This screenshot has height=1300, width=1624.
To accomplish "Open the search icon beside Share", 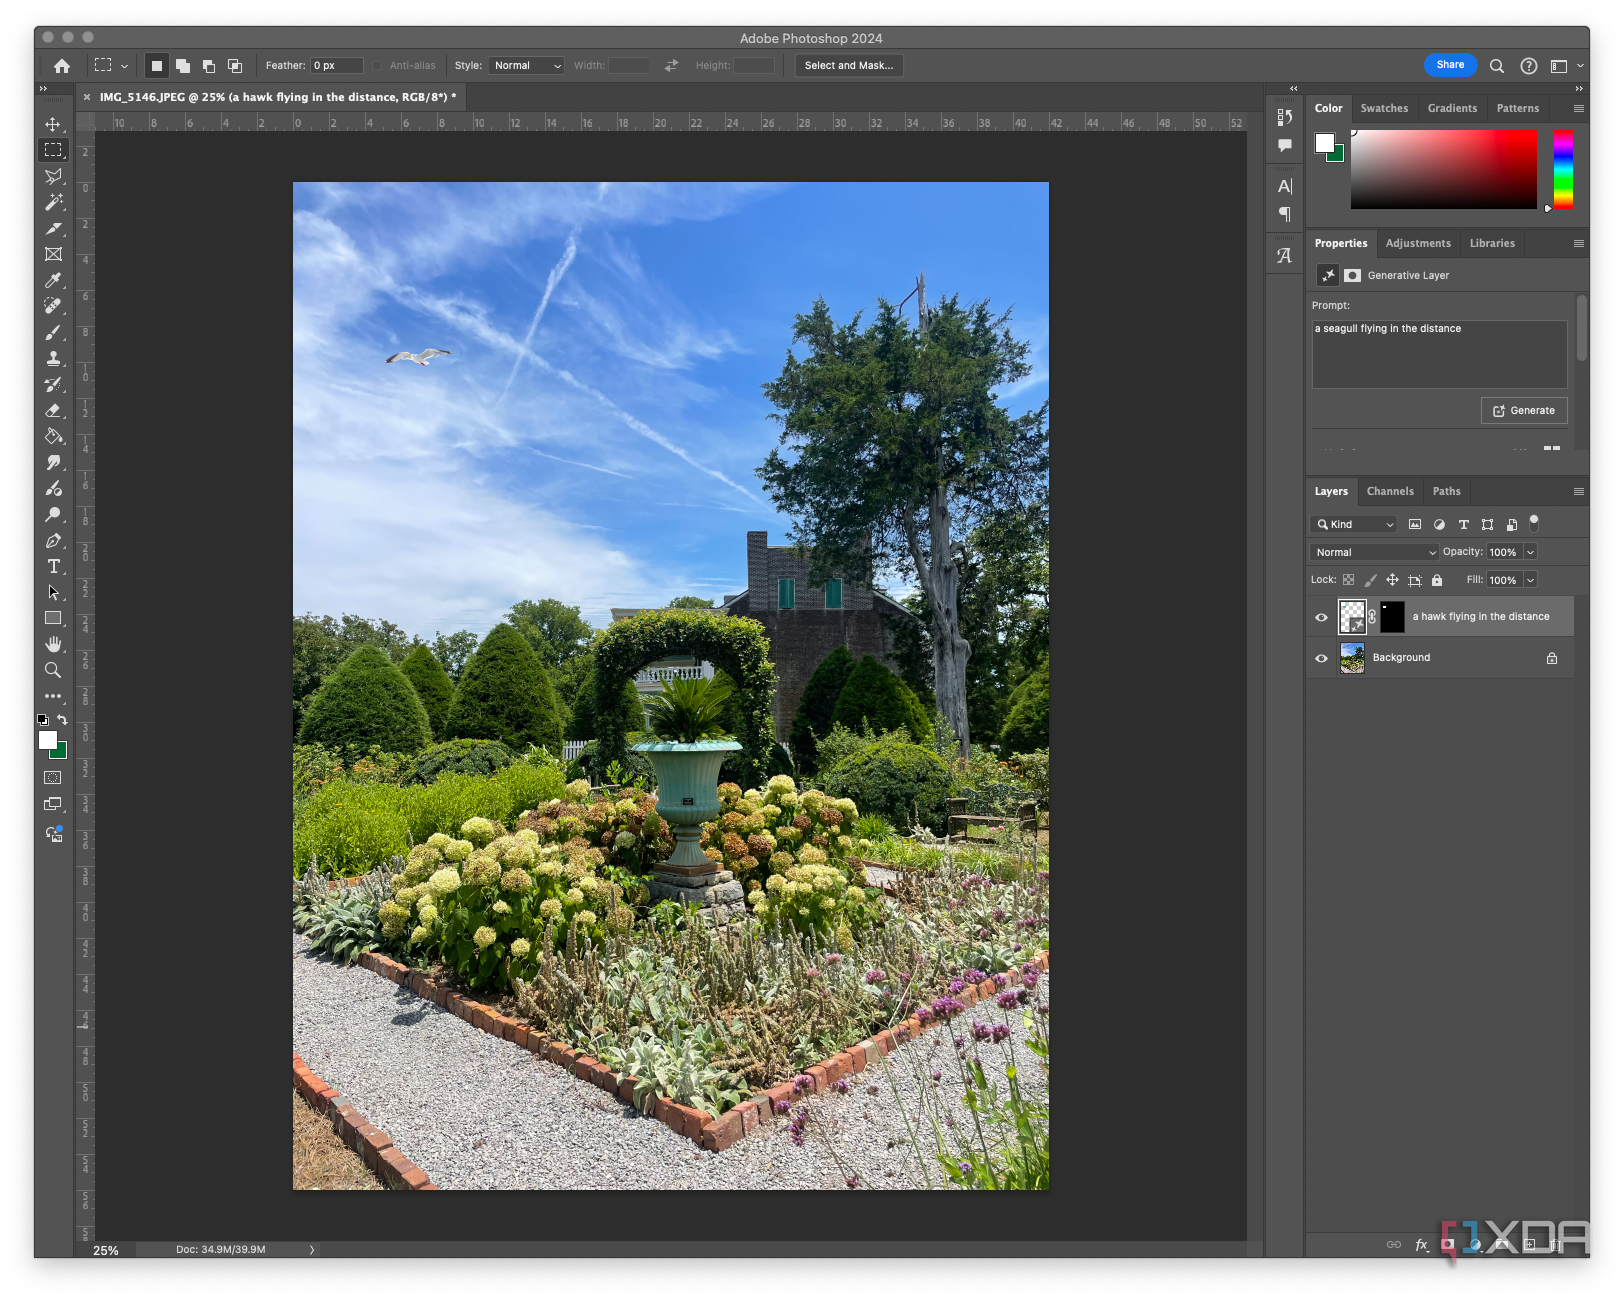I will click(x=1497, y=66).
